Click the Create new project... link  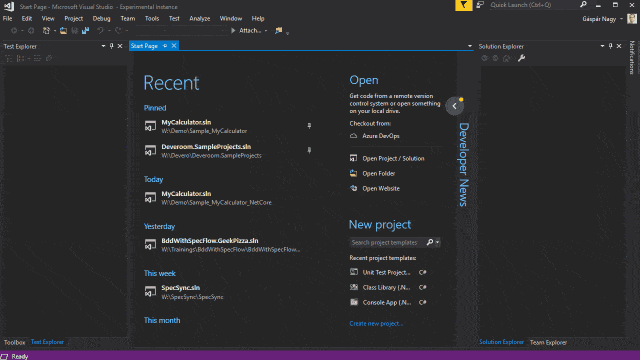(x=376, y=323)
